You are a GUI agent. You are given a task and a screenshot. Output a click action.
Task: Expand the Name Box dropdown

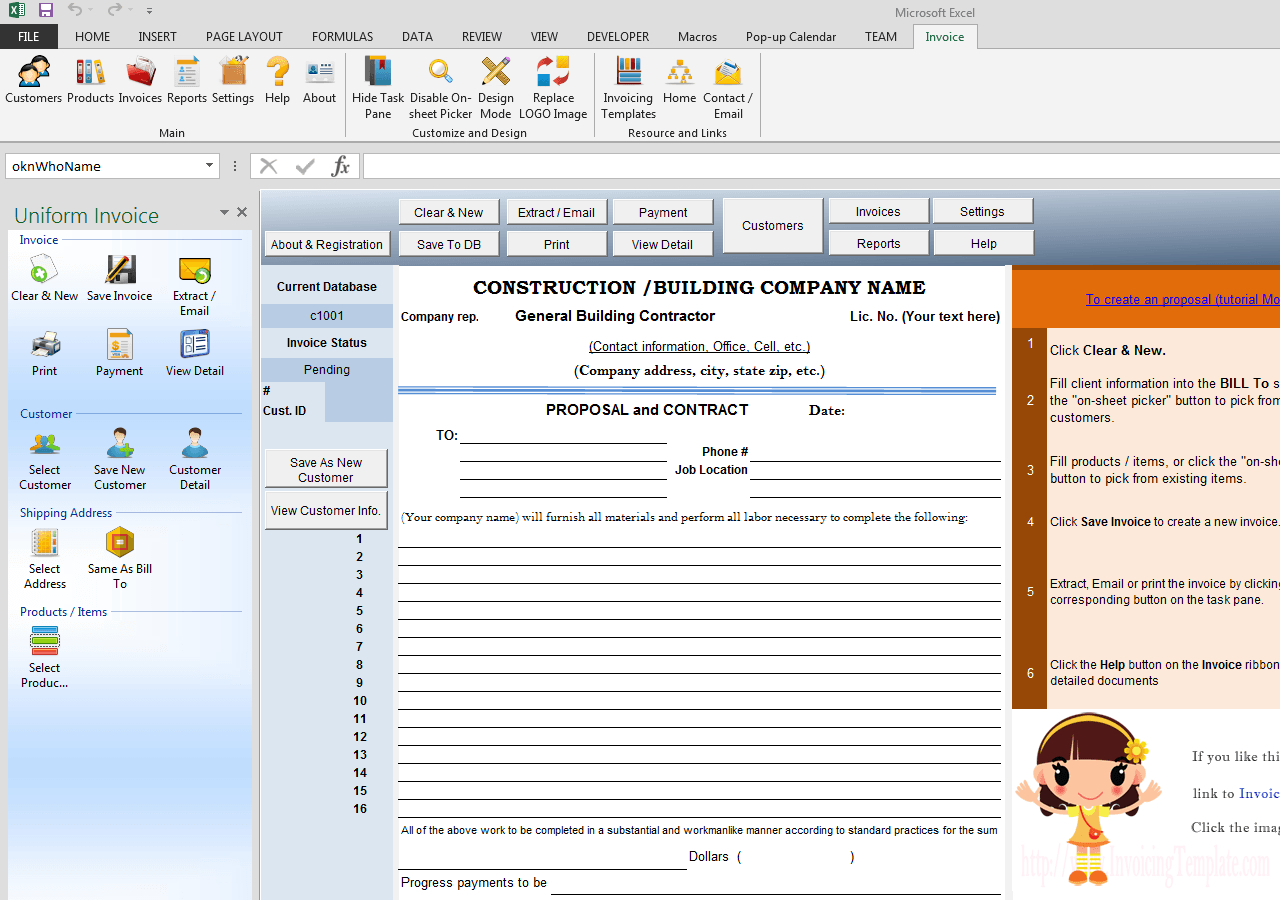click(x=210, y=166)
